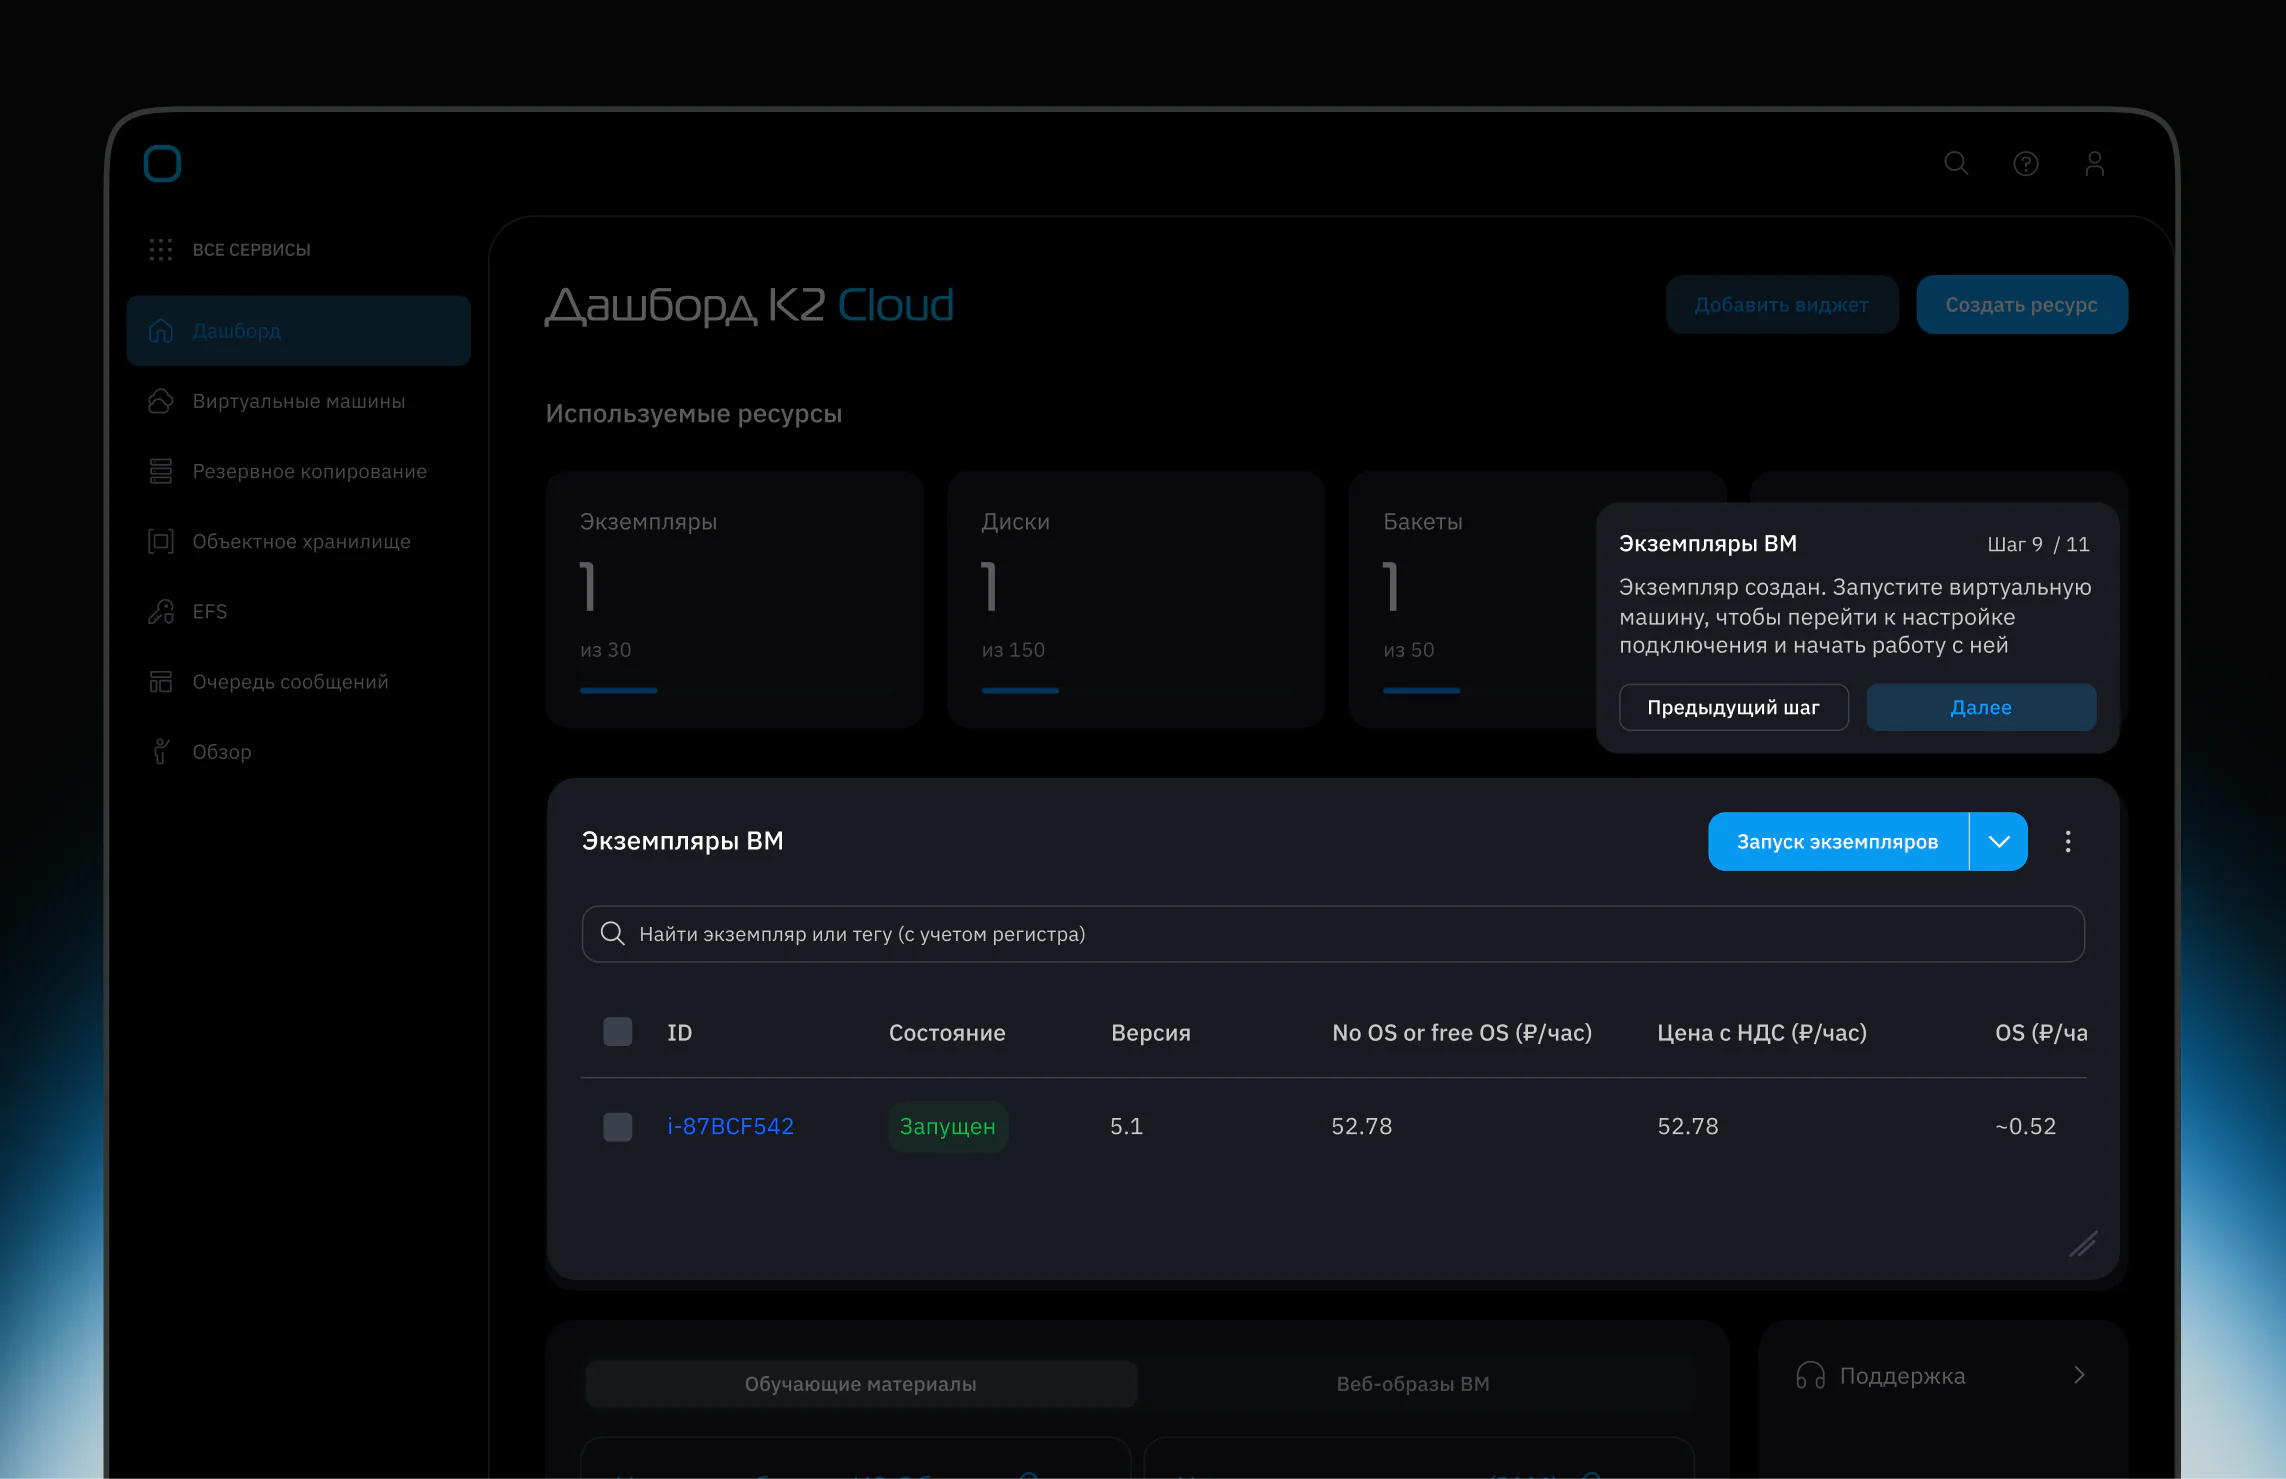
Task: Click the Запуск экземпляров button
Action: tap(1837, 841)
